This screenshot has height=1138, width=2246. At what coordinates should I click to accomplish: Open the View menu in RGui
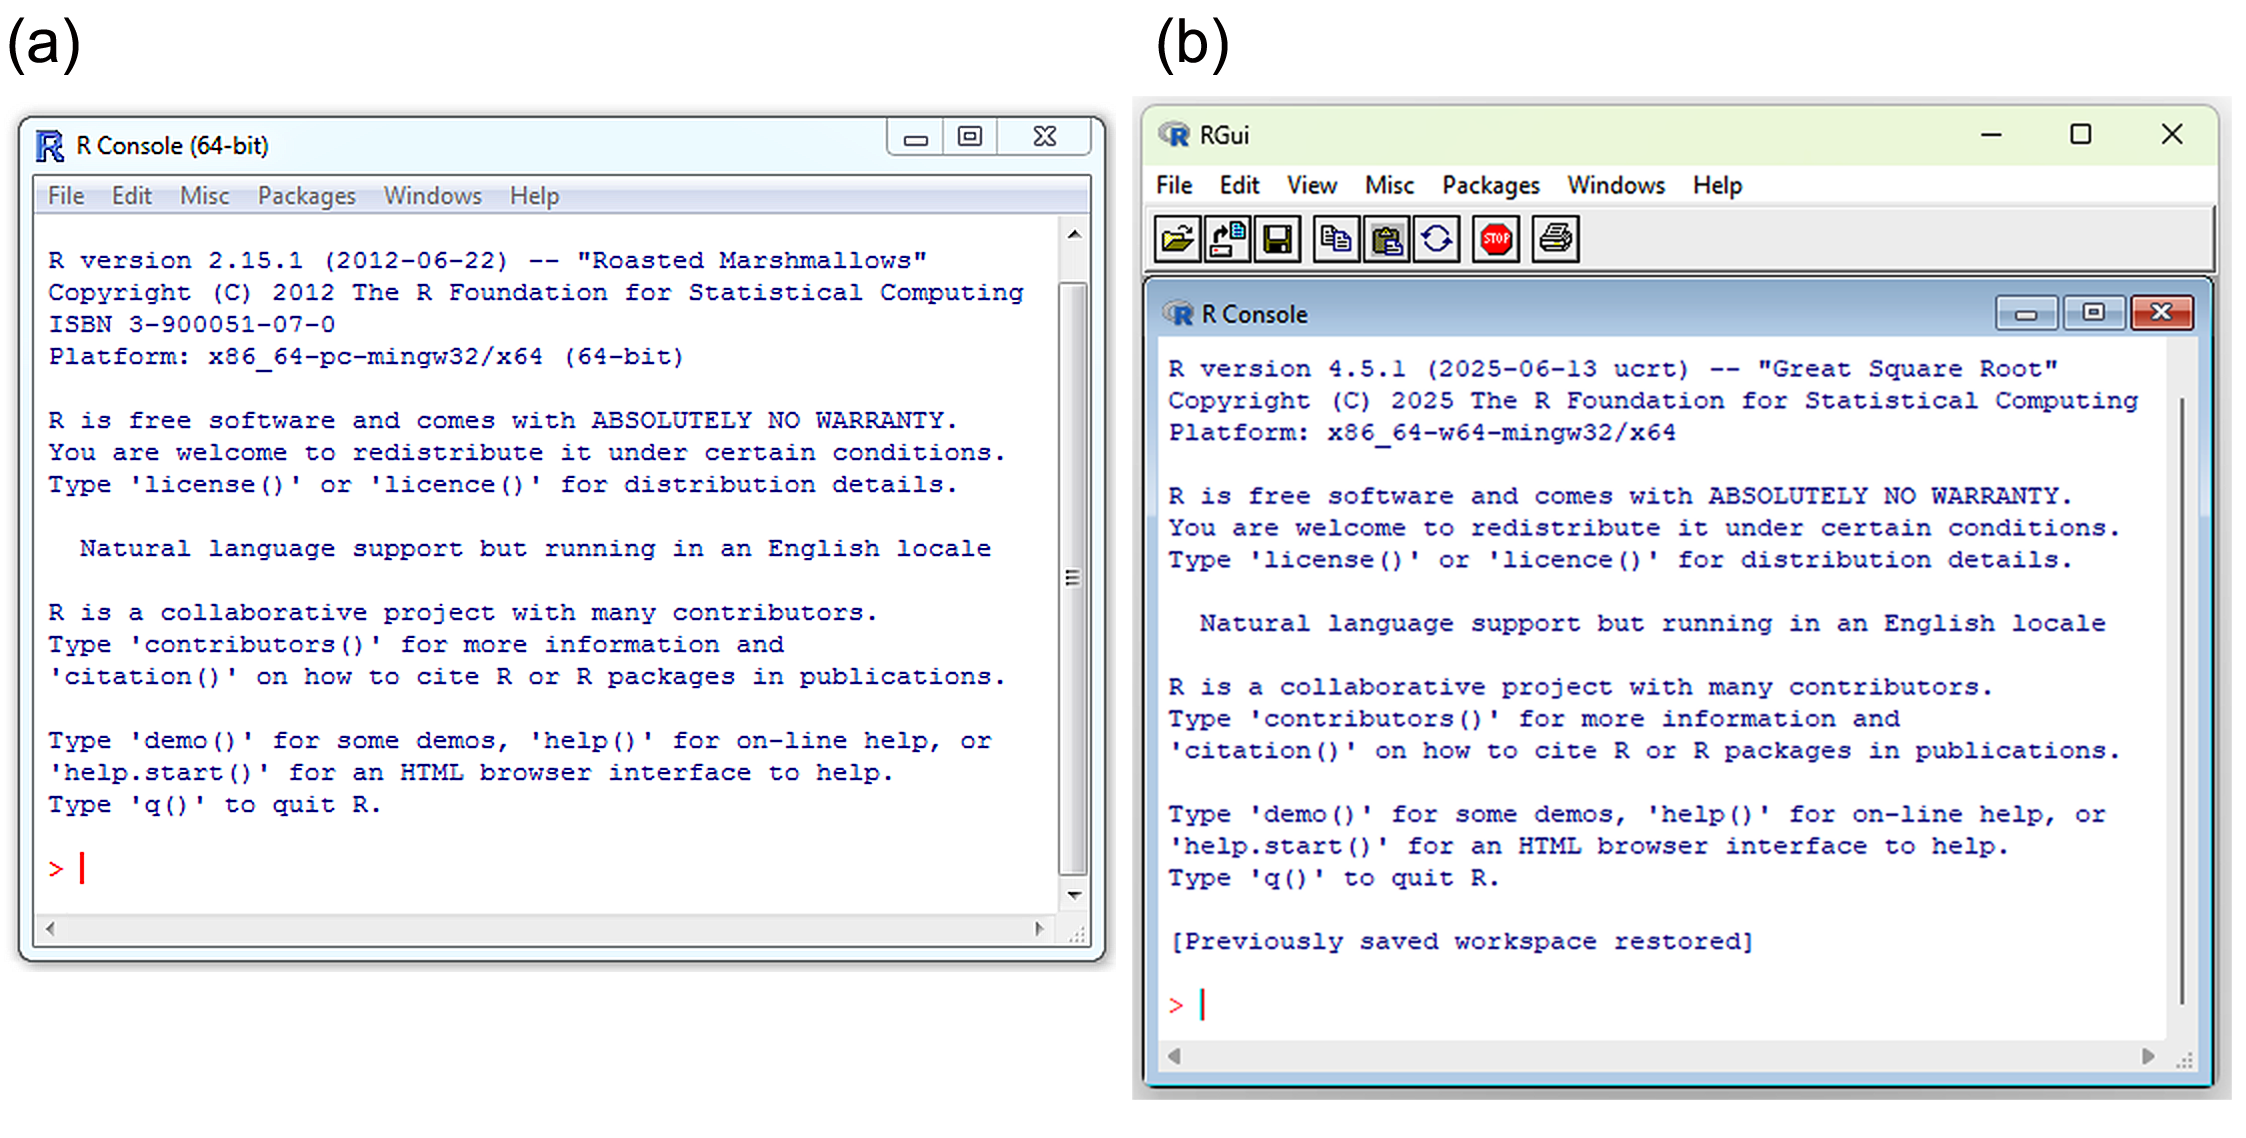pos(1312,185)
